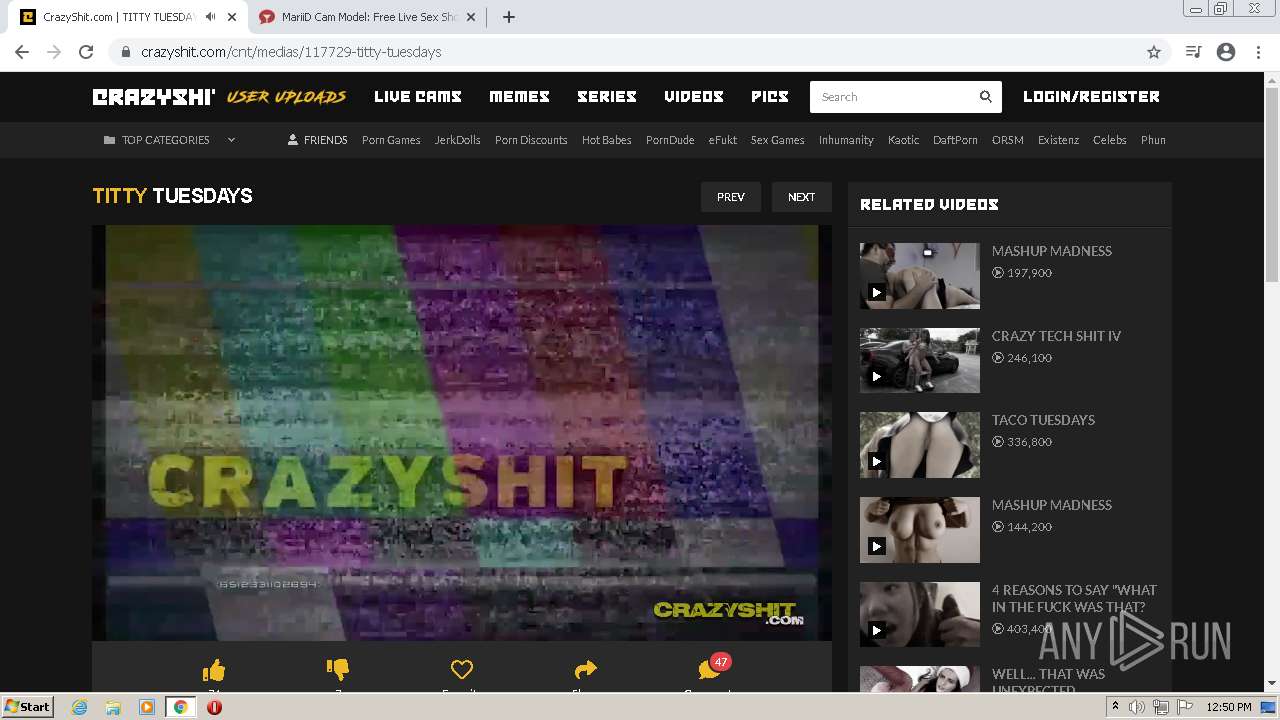
Task: Open the Existenz link
Action: pyautogui.click(x=1058, y=140)
